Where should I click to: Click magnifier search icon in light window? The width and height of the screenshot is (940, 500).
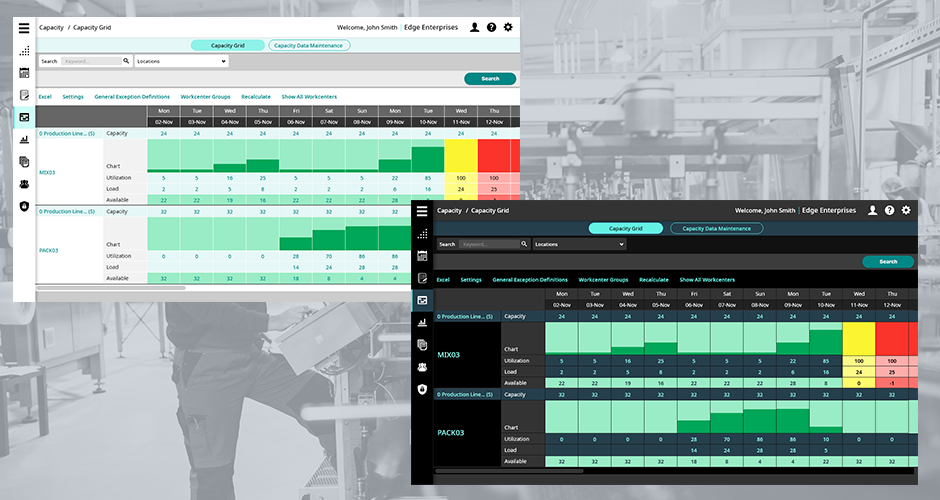pos(126,61)
